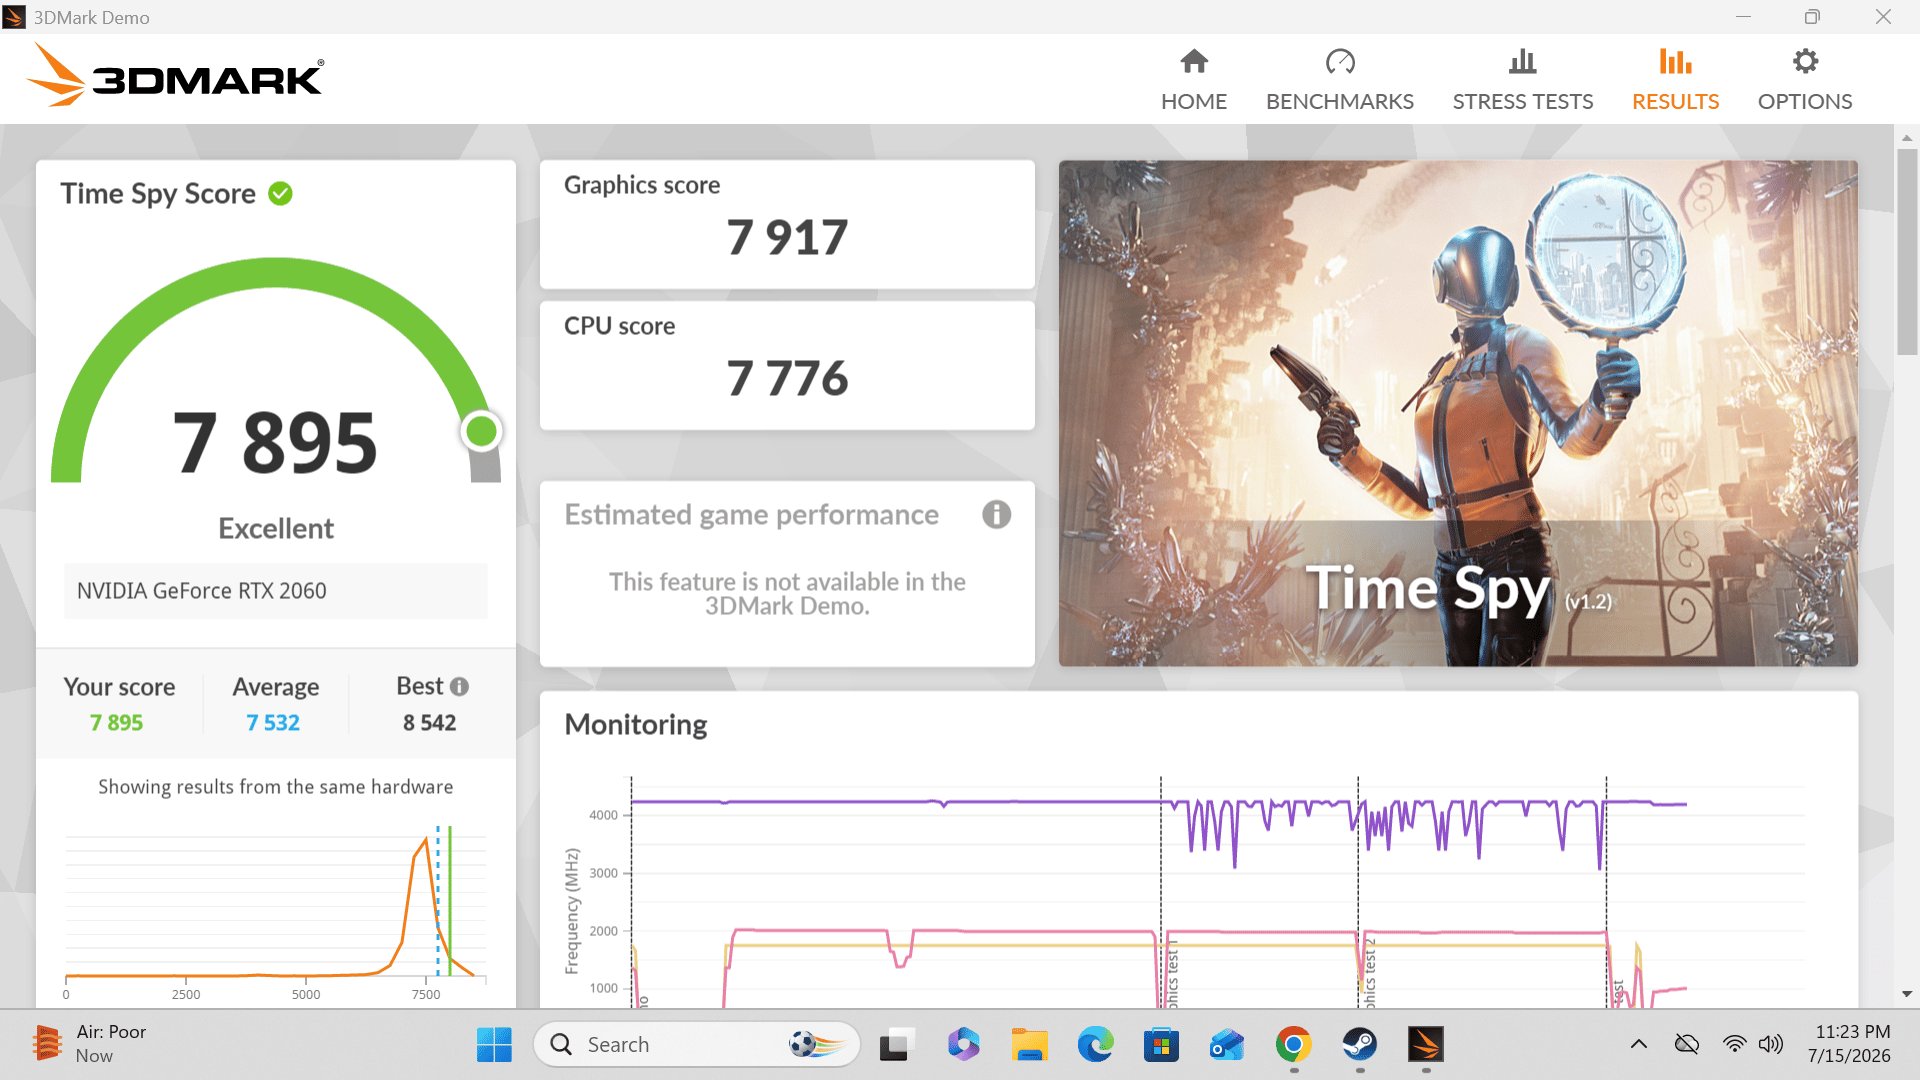Open Task View from the taskbar
1920x1080 pixels.
click(x=896, y=1045)
